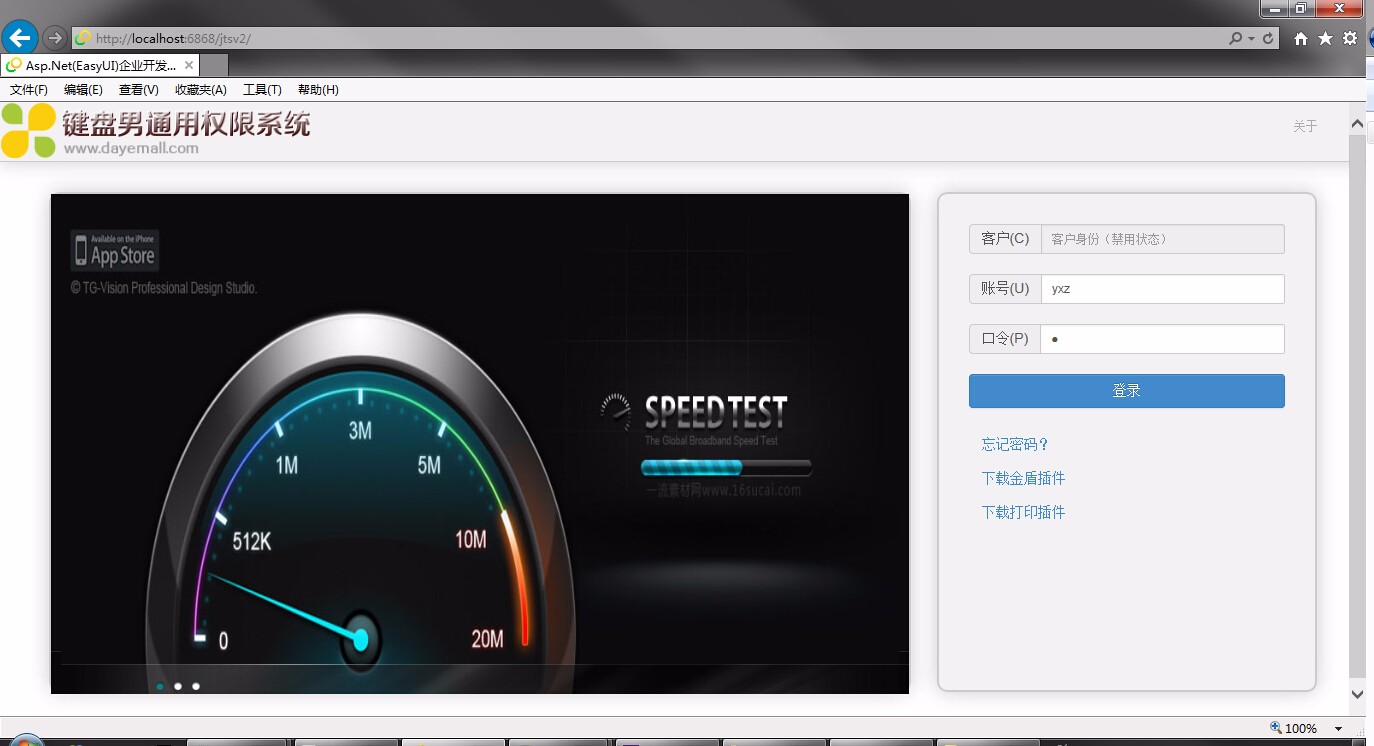
Task: Open the 忘记密码 link
Action: click(1013, 444)
